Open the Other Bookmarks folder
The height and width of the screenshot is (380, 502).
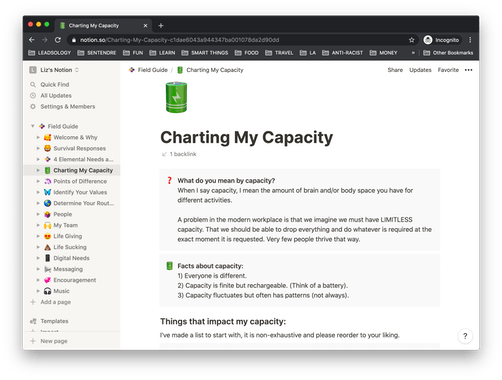pos(448,53)
